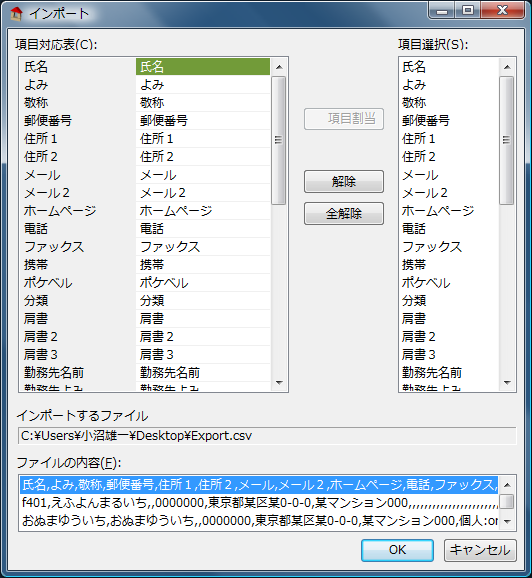Click the house app icon in title bar
Image resolution: width=532 pixels, height=578 pixels.
[x=16, y=14]
